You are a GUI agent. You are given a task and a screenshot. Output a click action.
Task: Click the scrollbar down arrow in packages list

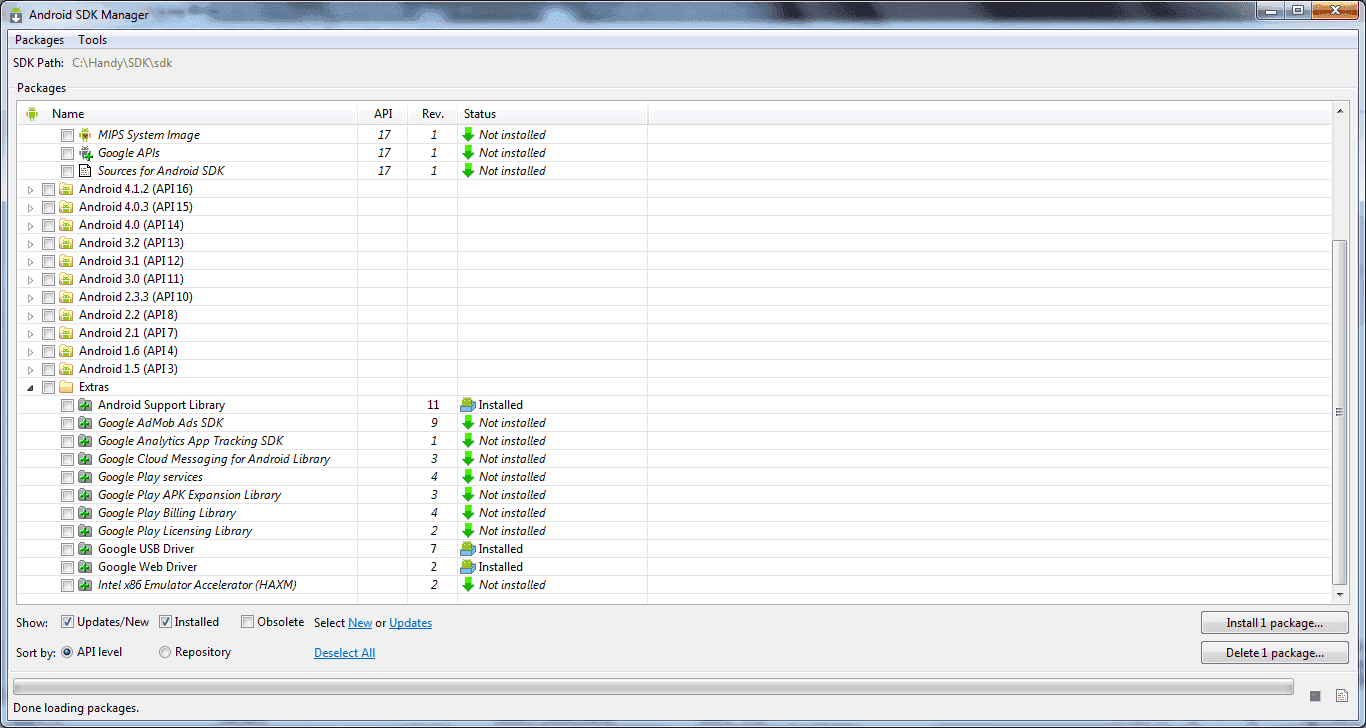click(1341, 596)
